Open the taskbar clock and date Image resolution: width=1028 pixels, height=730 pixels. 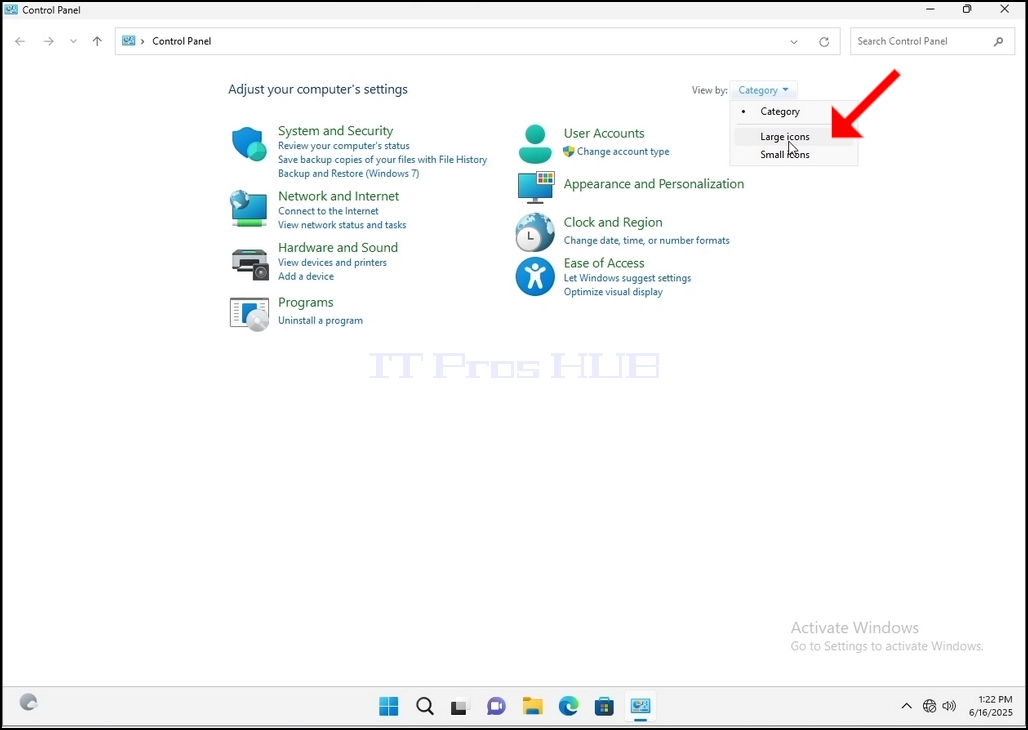click(x=991, y=706)
